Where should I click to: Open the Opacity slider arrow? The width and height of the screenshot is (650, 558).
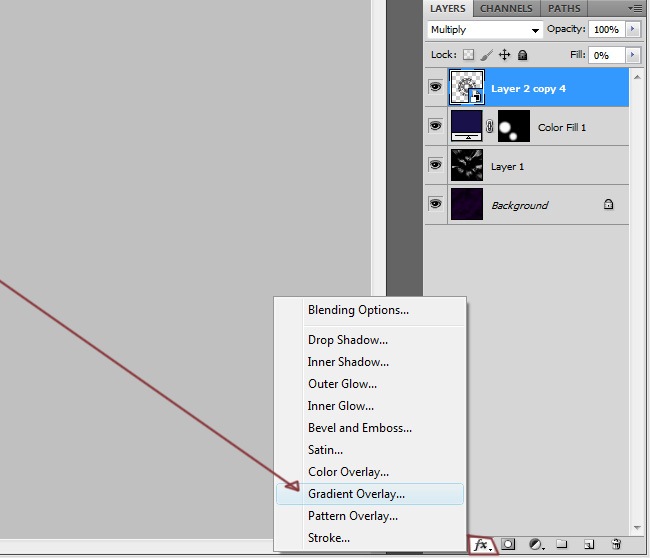pos(633,29)
